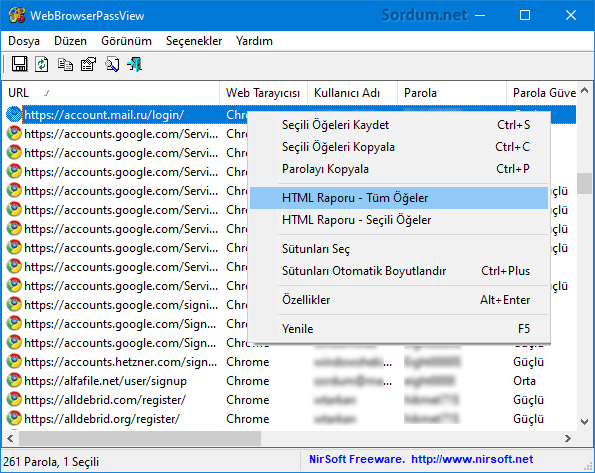Click the Chrome icon beside alldebrid.com row

point(14,399)
